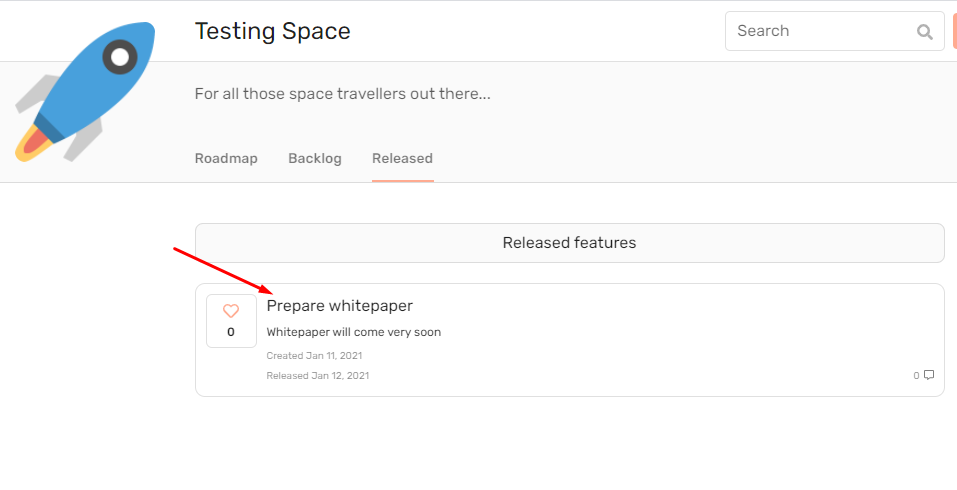Like the feature using the heart icon
The image size is (957, 490).
coord(231,311)
